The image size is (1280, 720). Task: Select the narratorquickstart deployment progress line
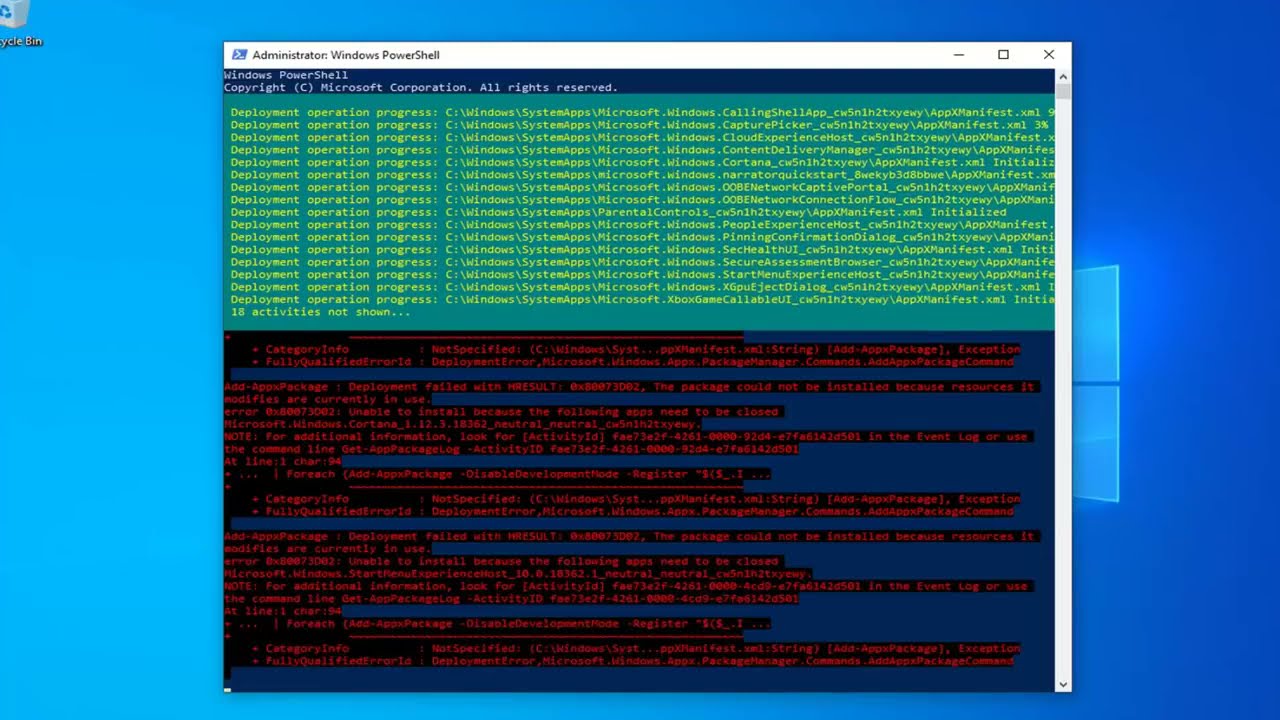(642, 175)
